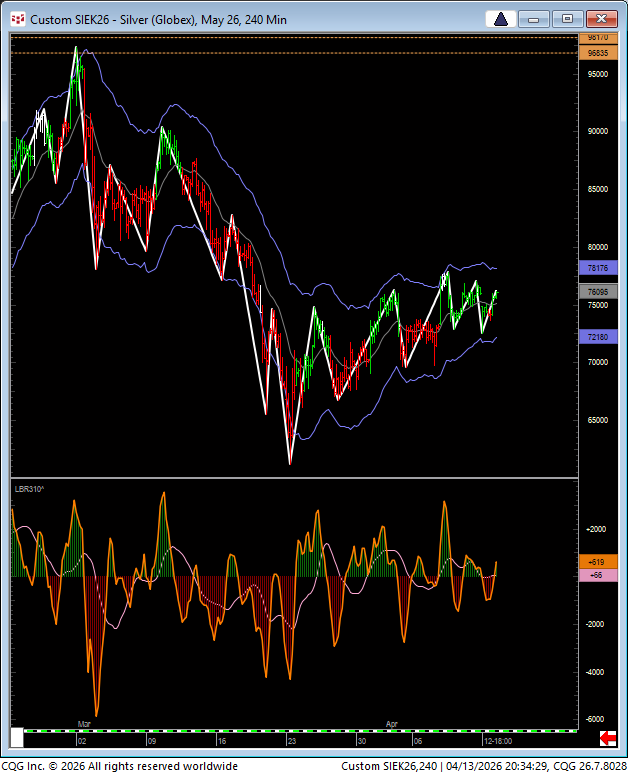Maximize the Silver chart window
The image size is (628, 774).
[x=567, y=19]
